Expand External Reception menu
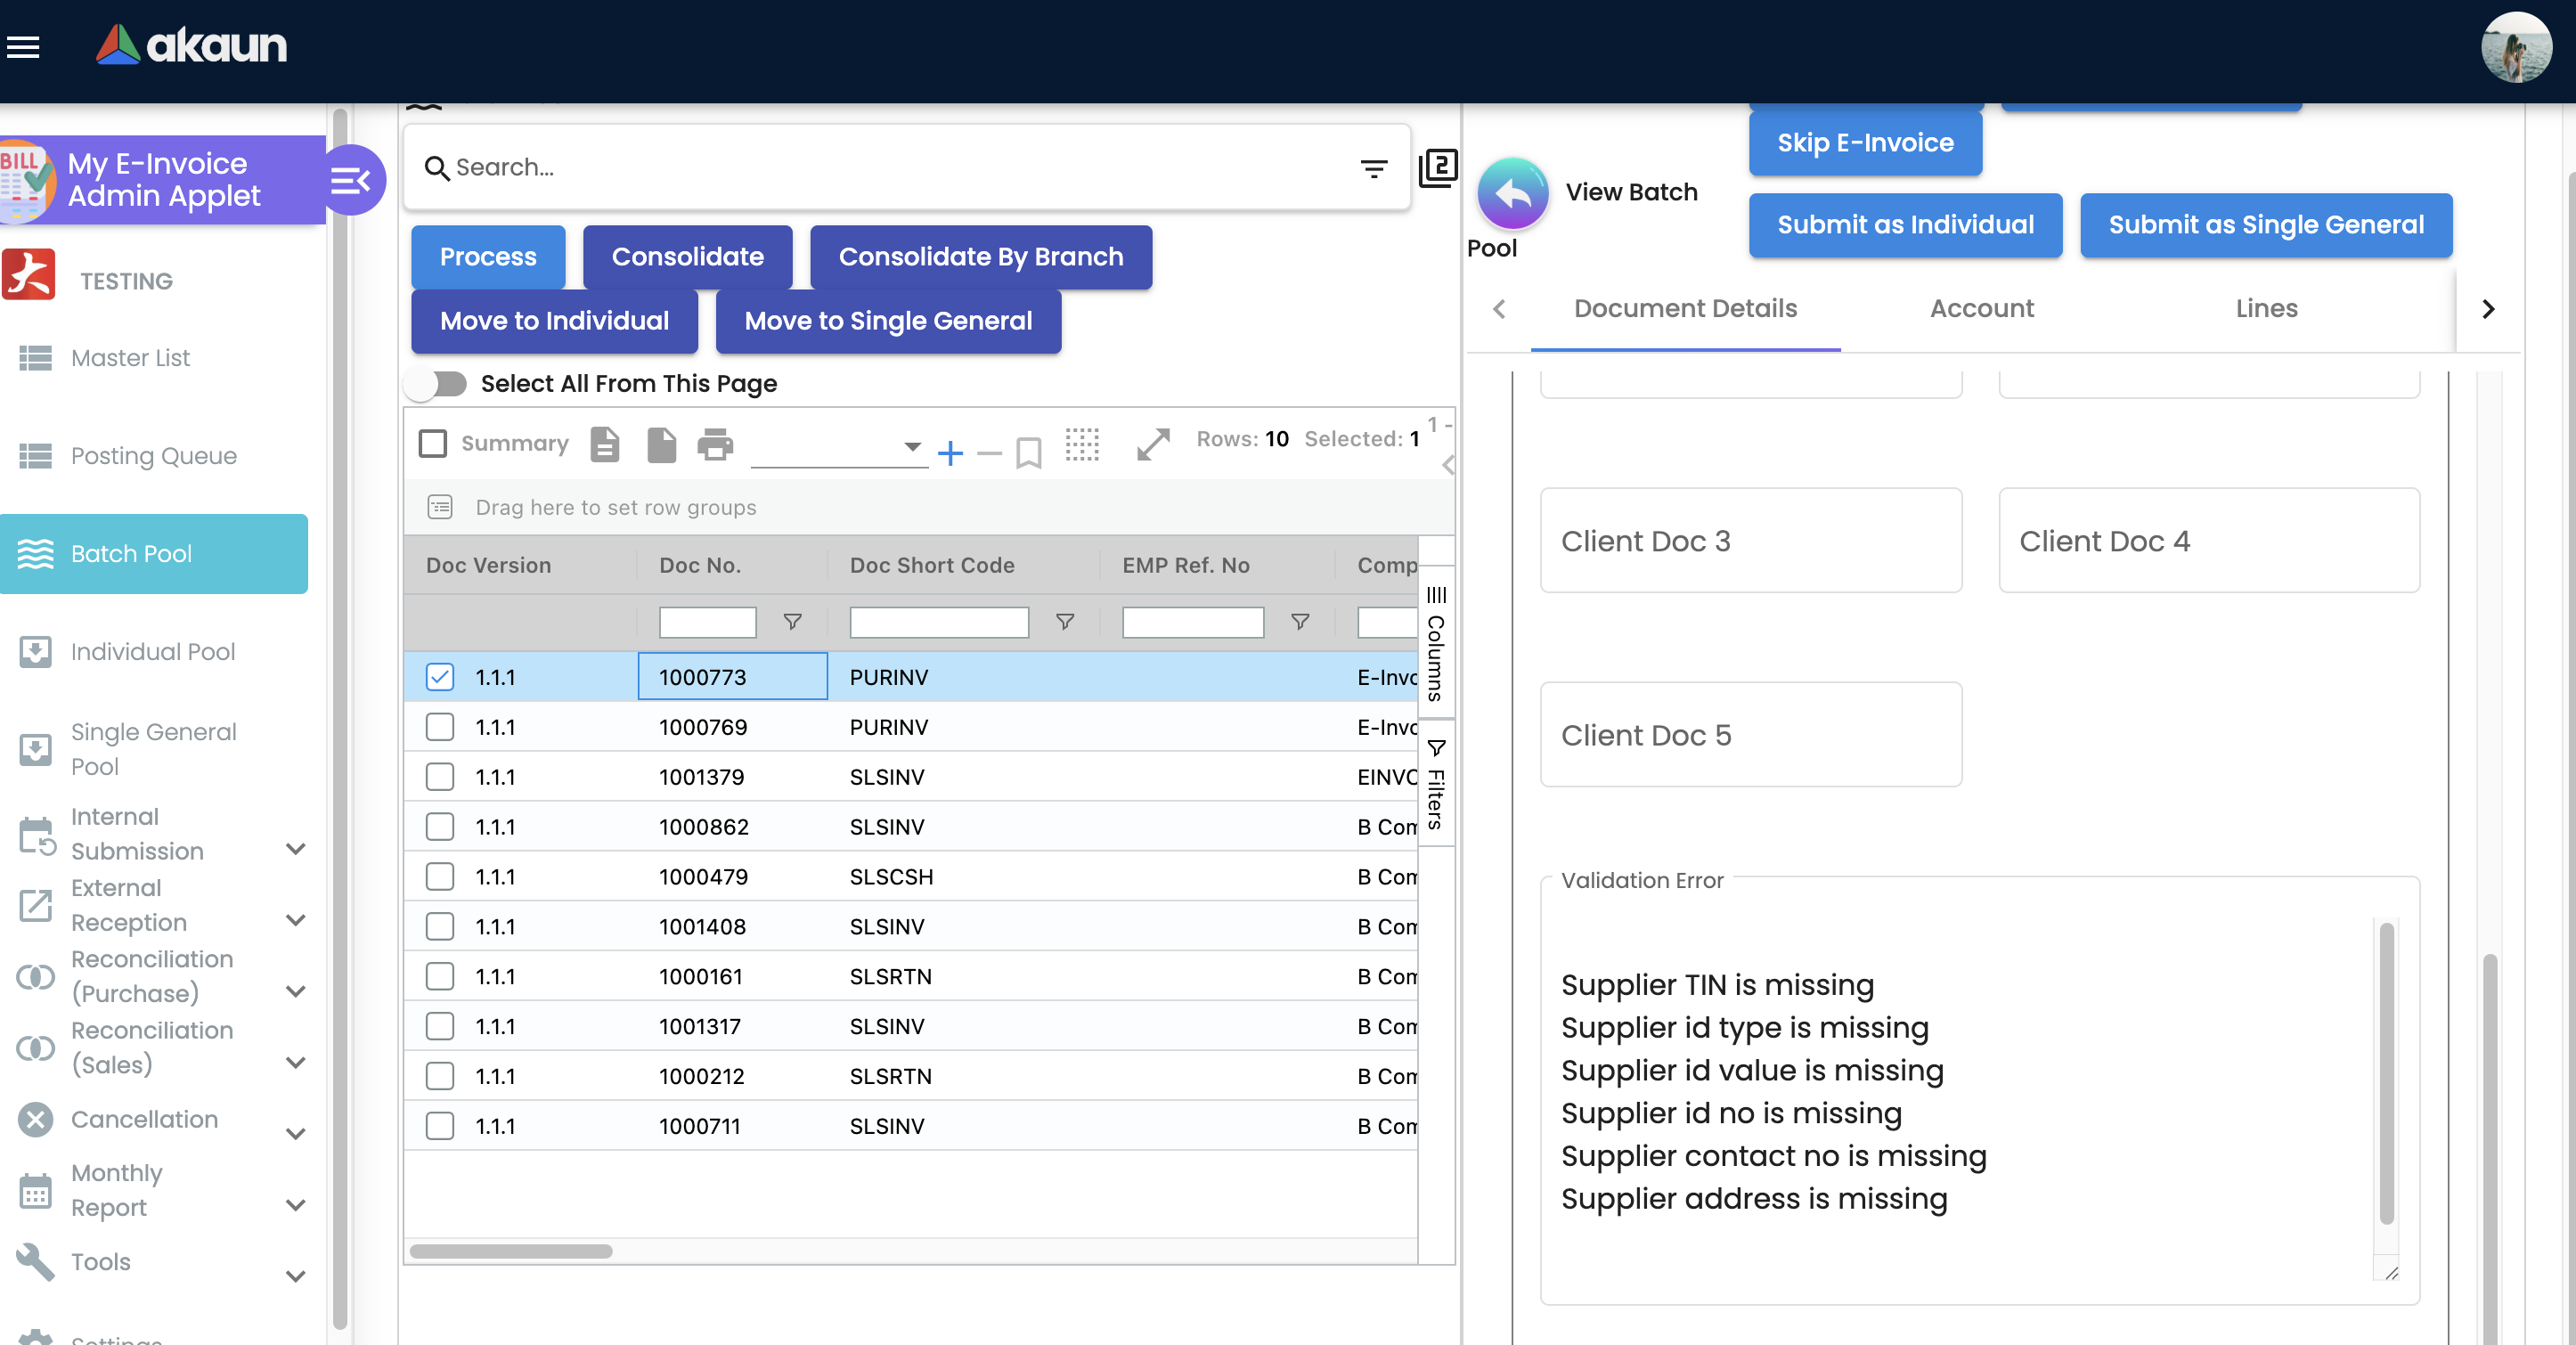Screen dimensions: 2576x1345 tap(295, 920)
